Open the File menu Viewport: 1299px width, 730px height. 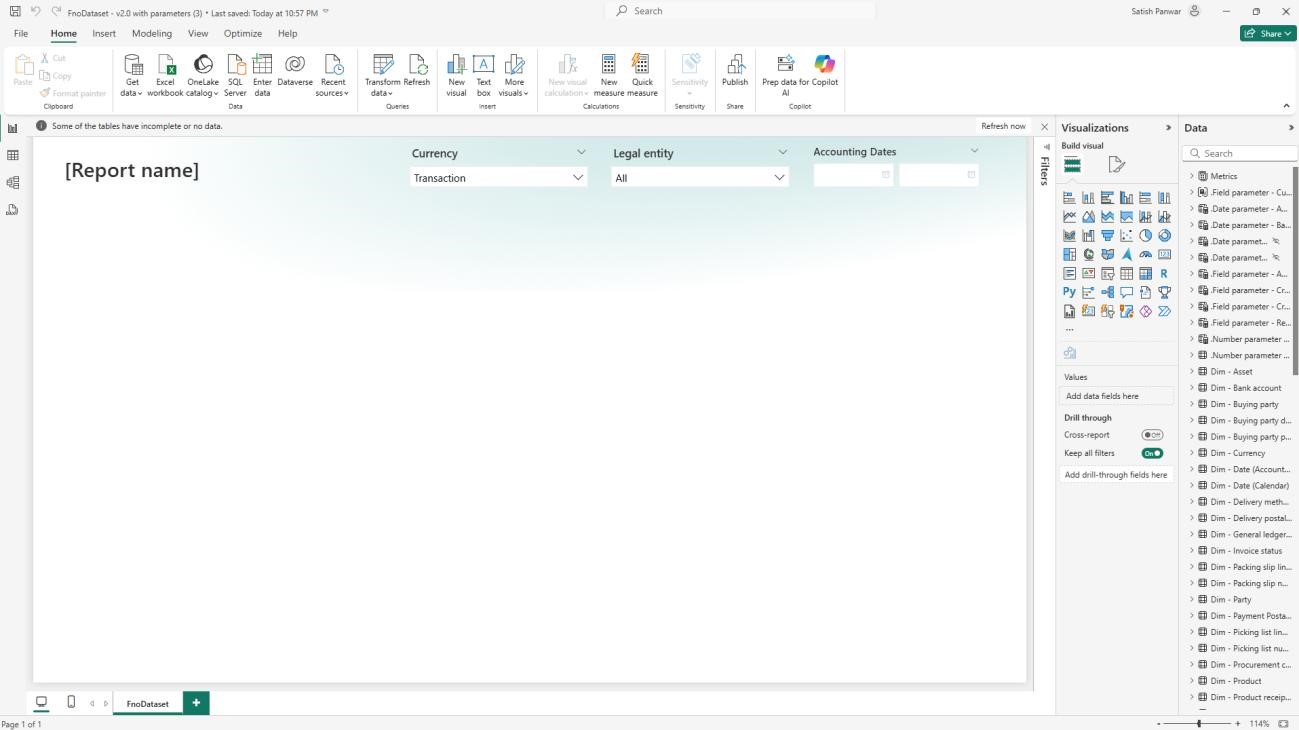(x=21, y=34)
